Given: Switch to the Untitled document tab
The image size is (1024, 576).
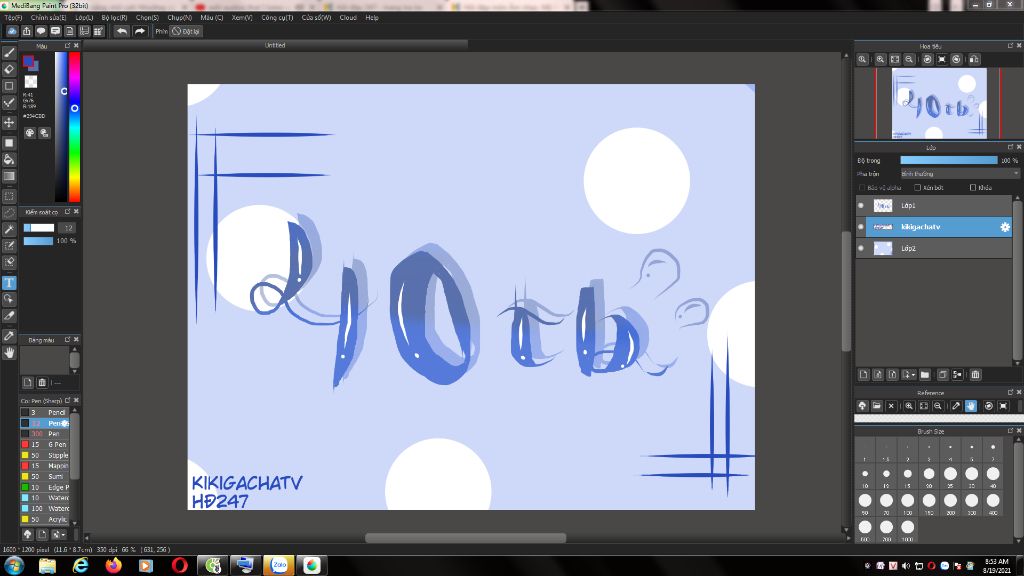Looking at the screenshot, I should tap(275, 45).
